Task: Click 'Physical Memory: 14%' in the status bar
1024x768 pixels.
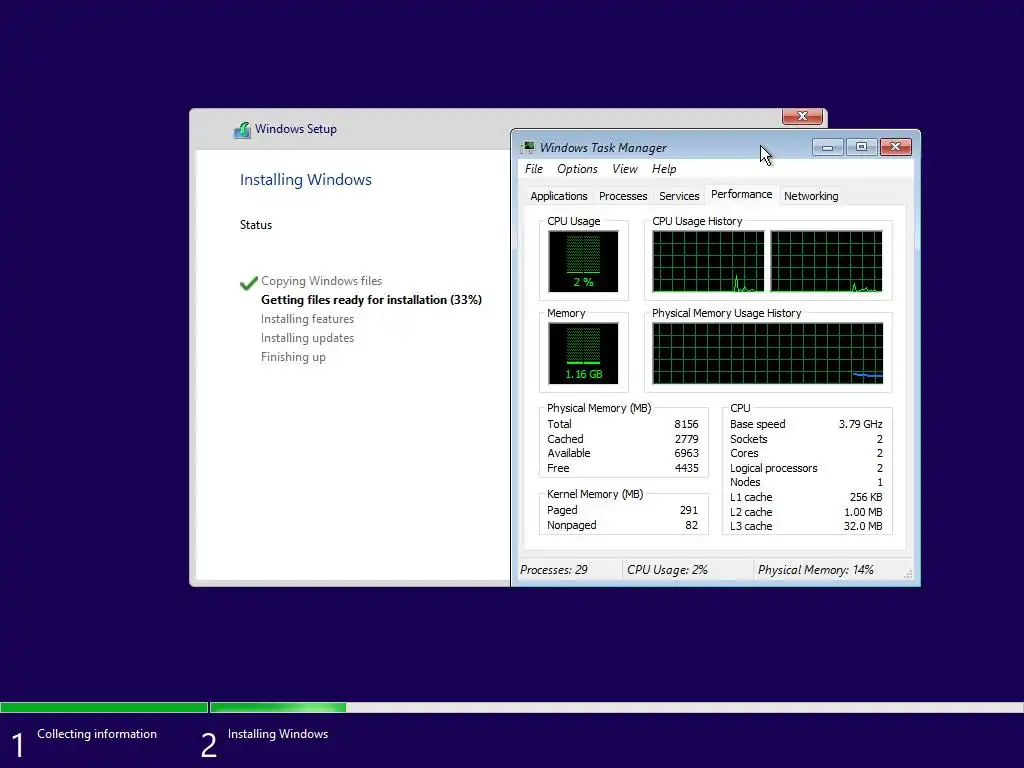Action: [x=815, y=570]
